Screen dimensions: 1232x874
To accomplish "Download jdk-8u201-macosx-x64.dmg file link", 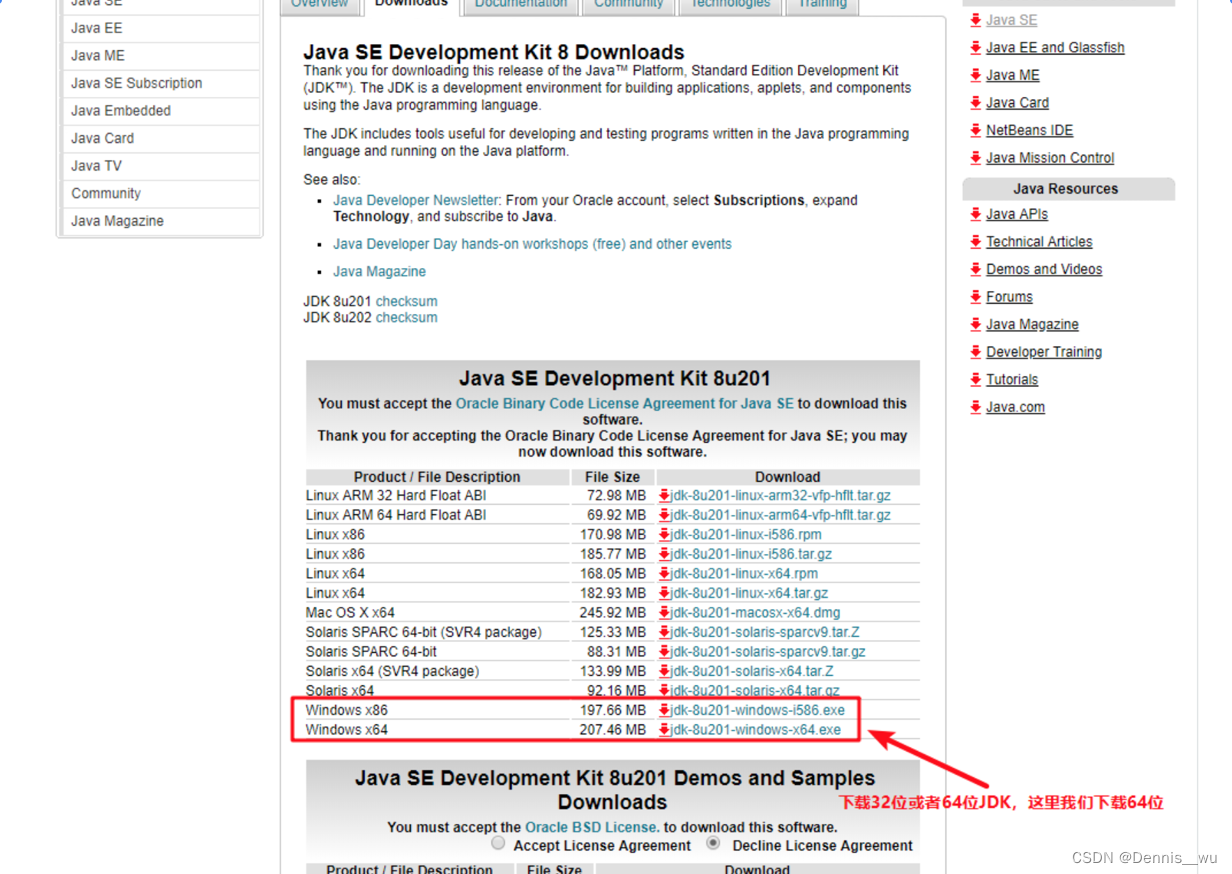I will pyautogui.click(x=756, y=612).
